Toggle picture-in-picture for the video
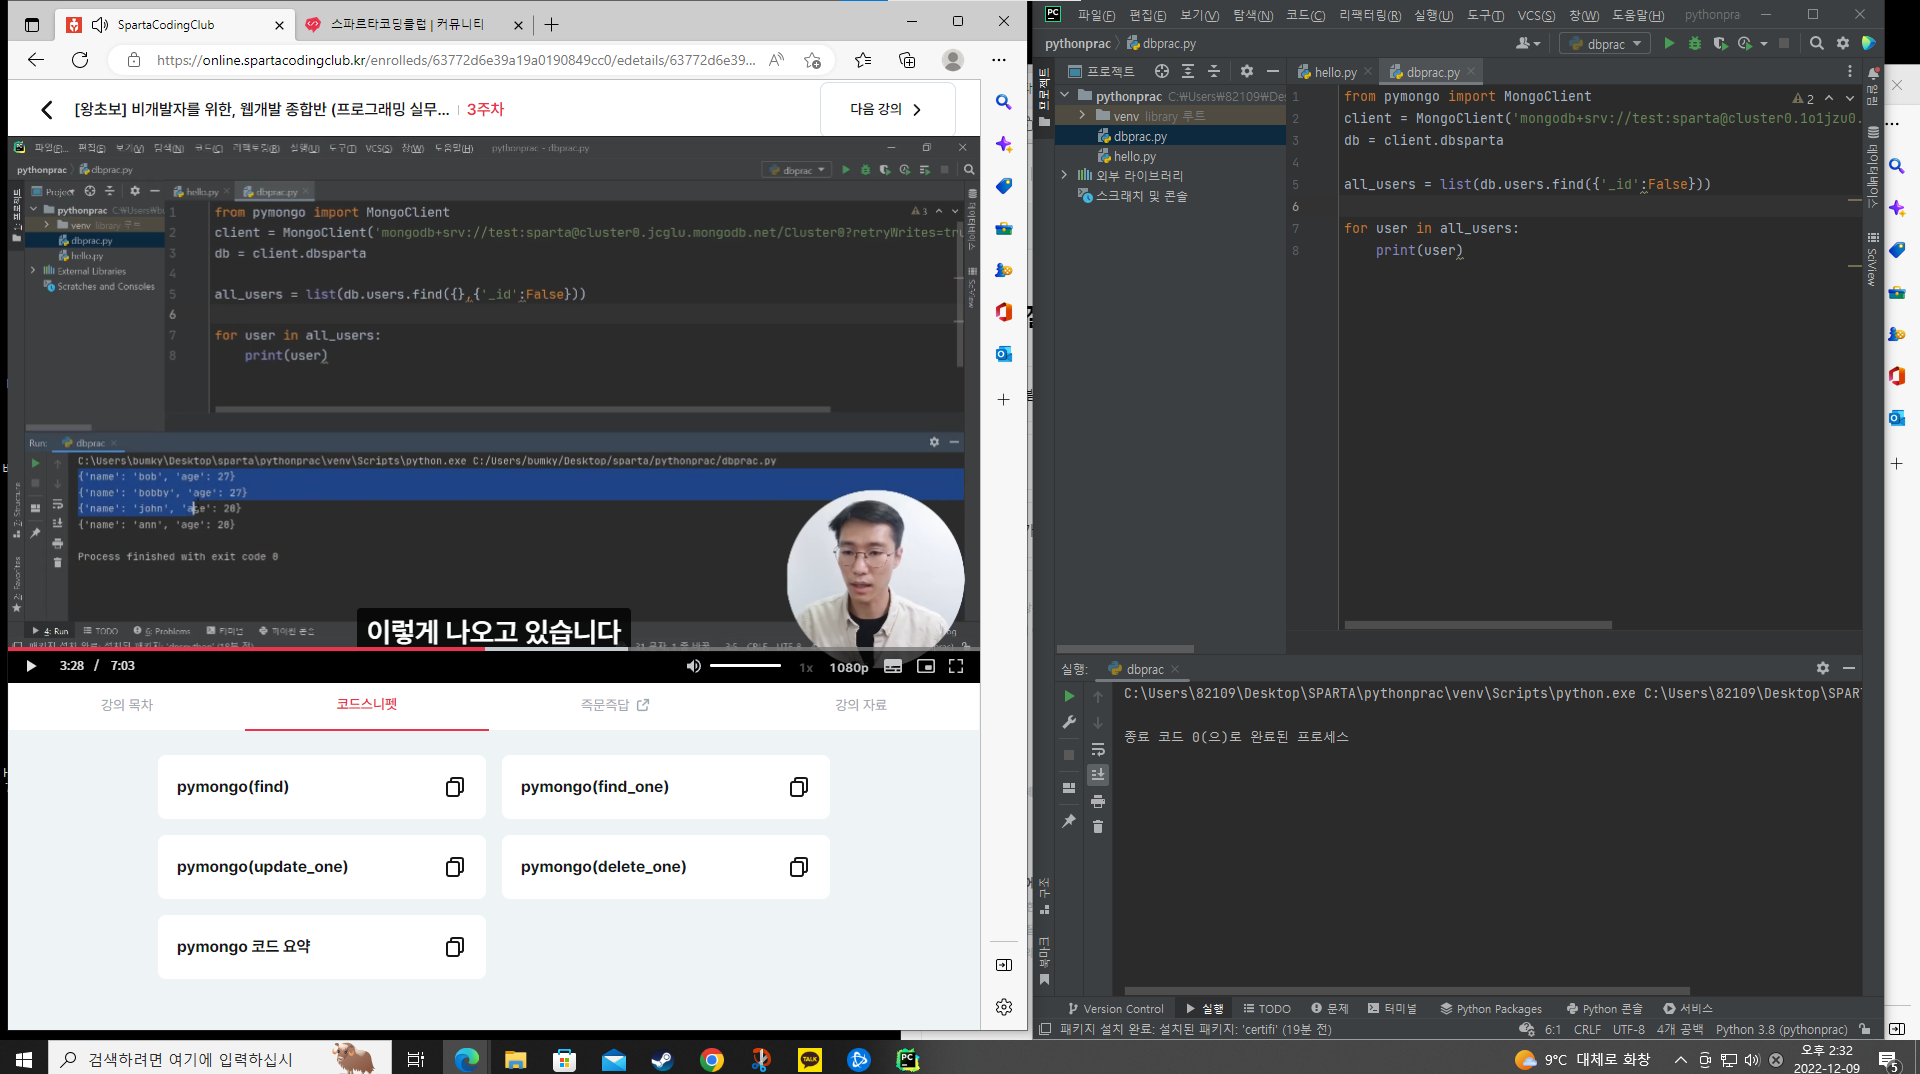Image resolution: width=1920 pixels, height=1074 pixels. pos(926,666)
